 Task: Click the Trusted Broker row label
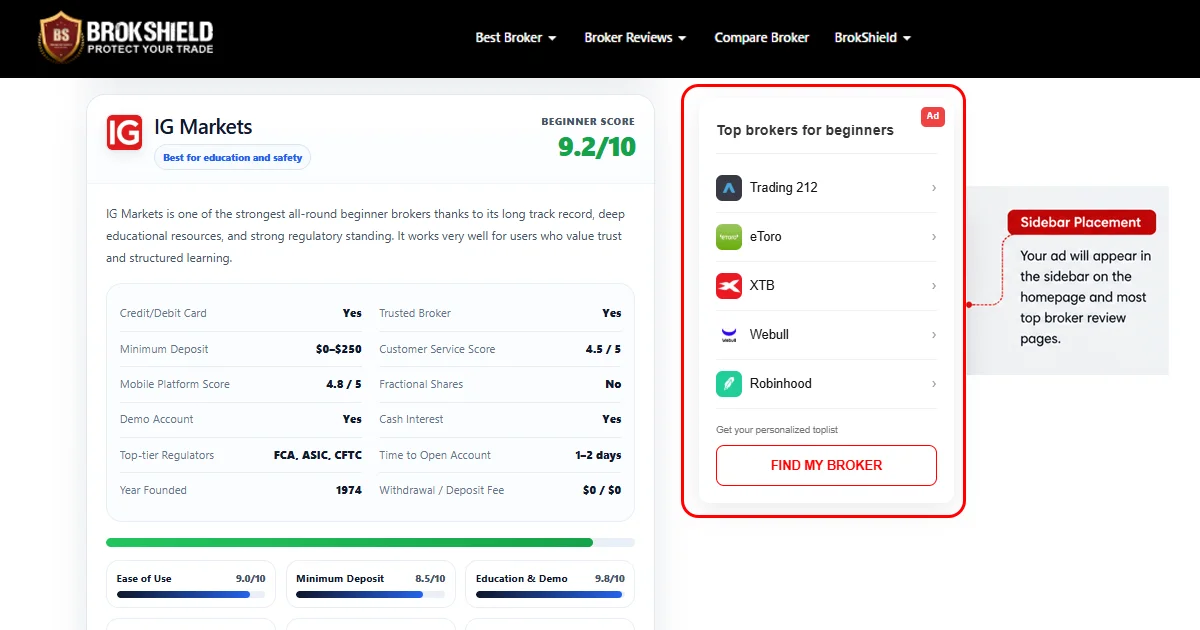click(x=415, y=313)
